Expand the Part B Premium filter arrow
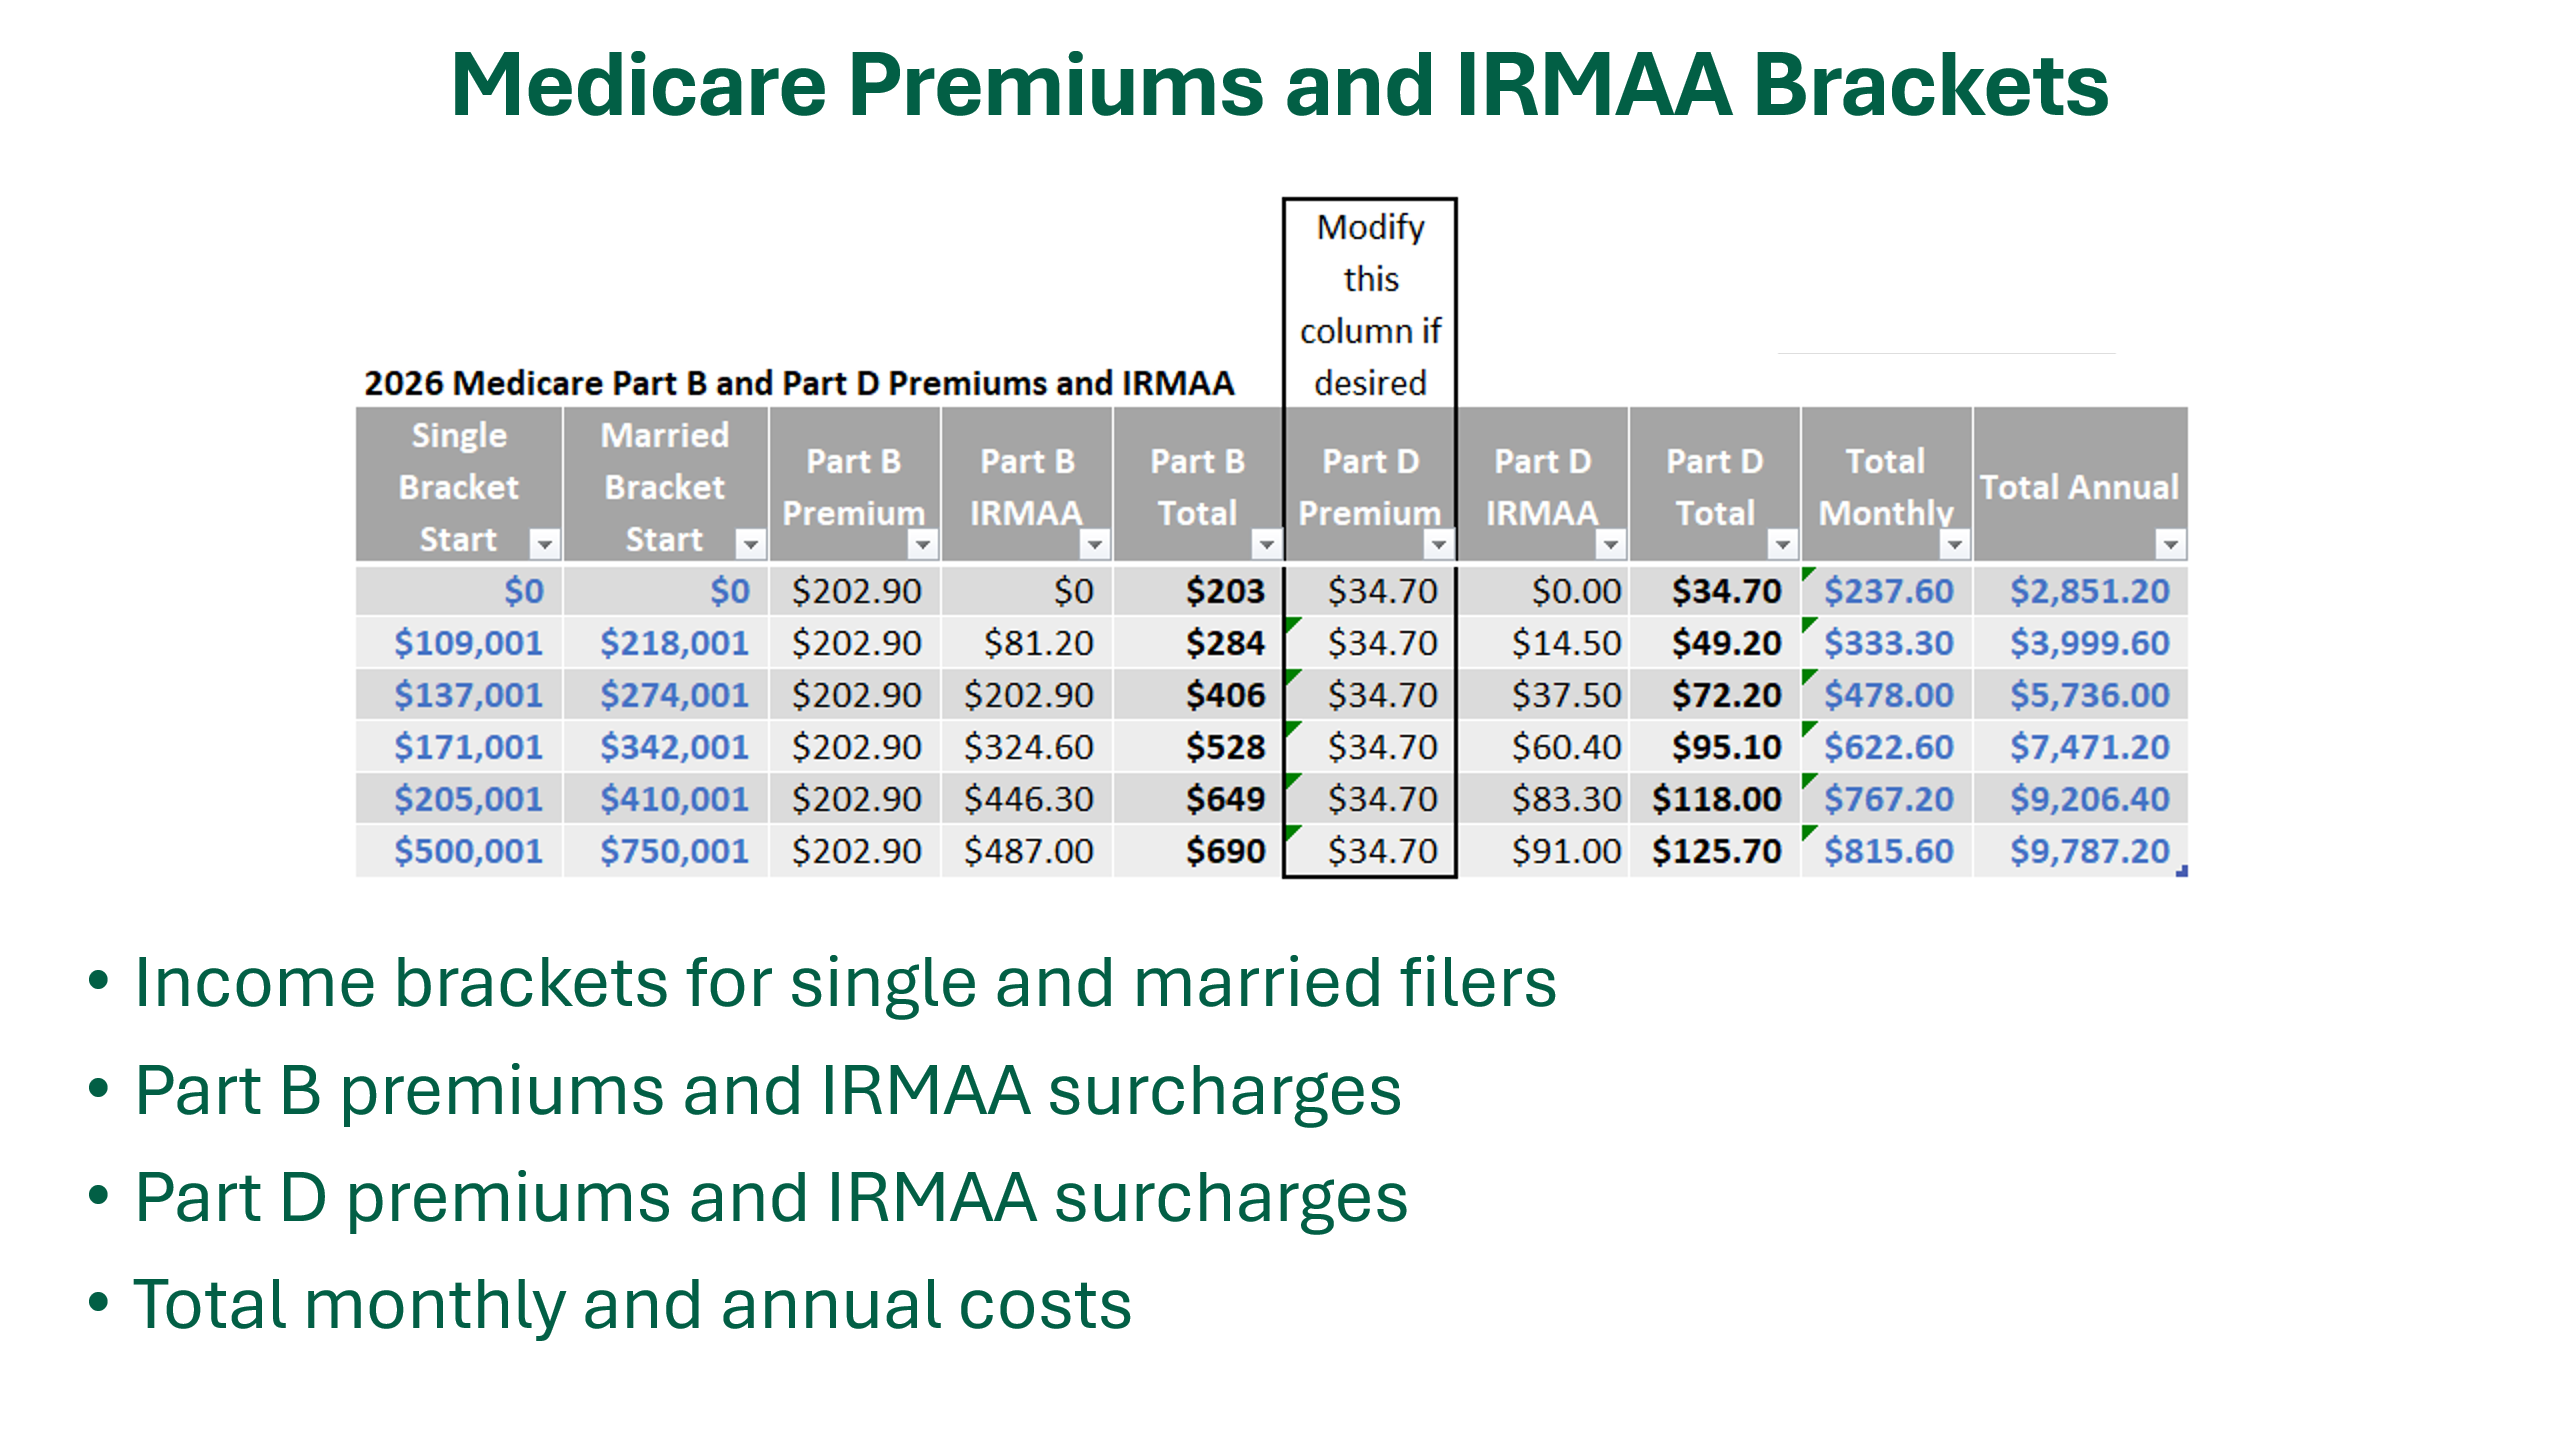This screenshot has height=1440, width=2560. point(922,544)
